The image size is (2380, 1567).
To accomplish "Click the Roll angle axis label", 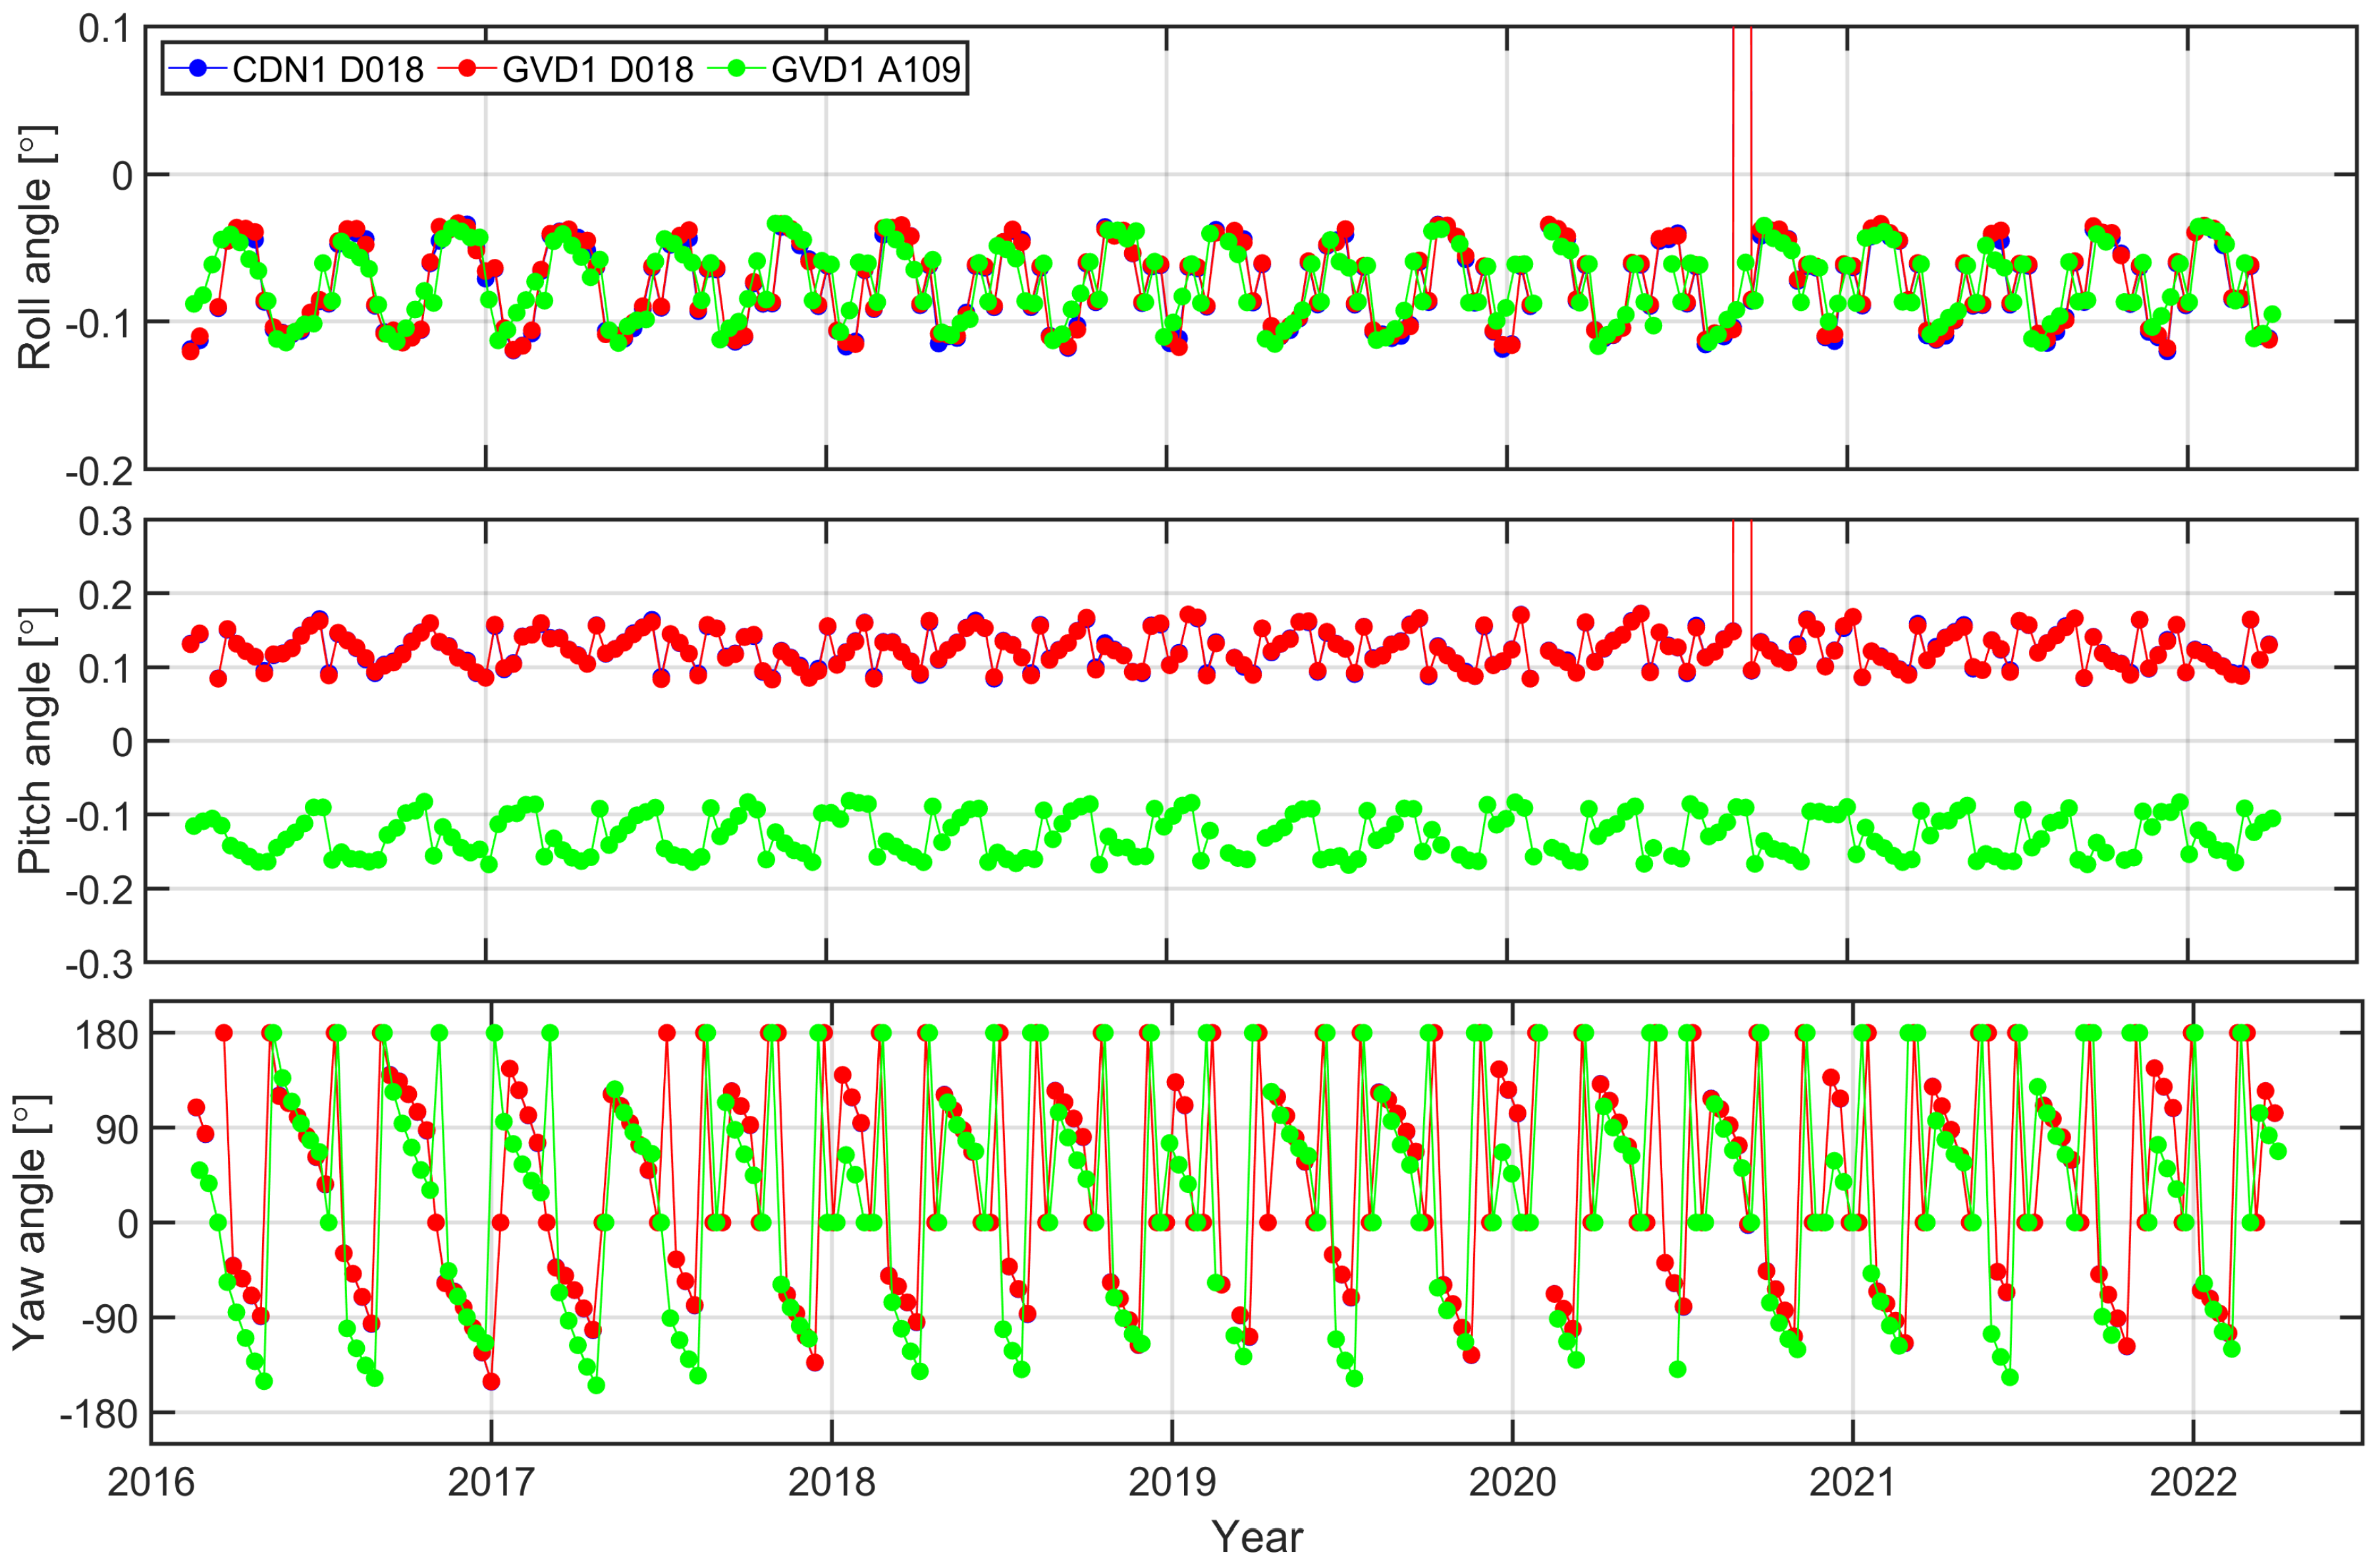I will pos(36,248).
